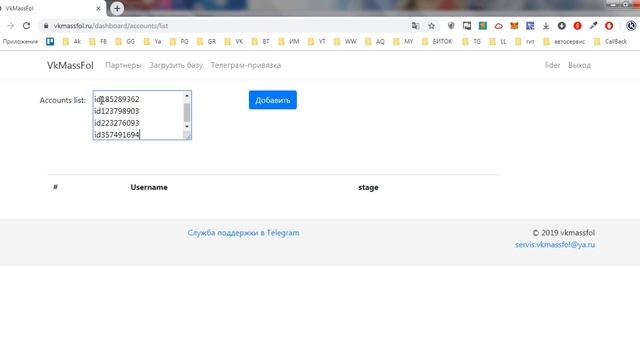640x360 pixels.
Task: Open the Загрузить базу menu item
Action: coord(176,65)
